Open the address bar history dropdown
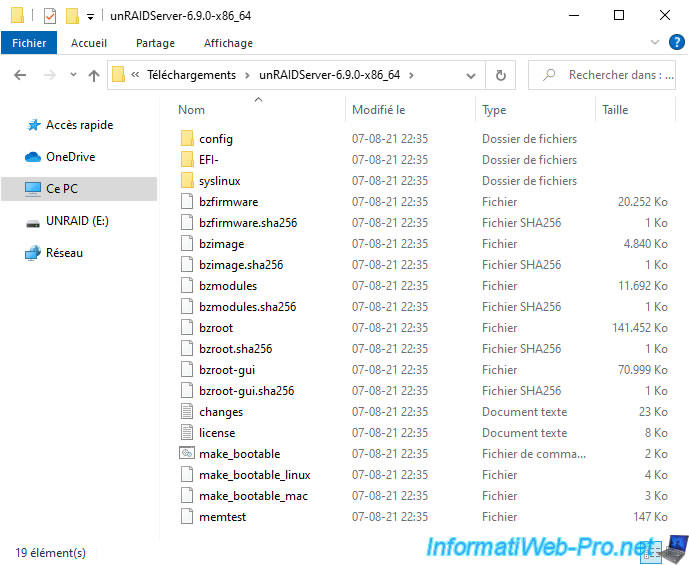 [472, 75]
